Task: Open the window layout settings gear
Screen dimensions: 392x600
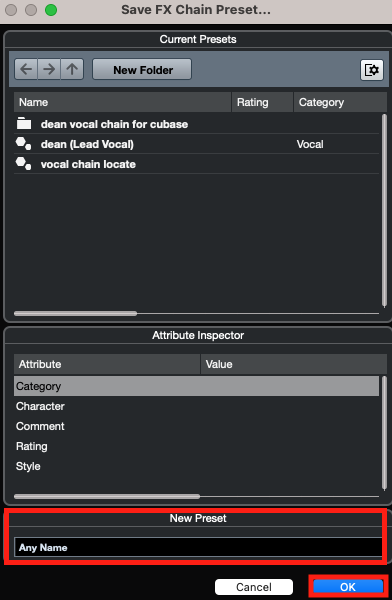Action: [x=372, y=70]
